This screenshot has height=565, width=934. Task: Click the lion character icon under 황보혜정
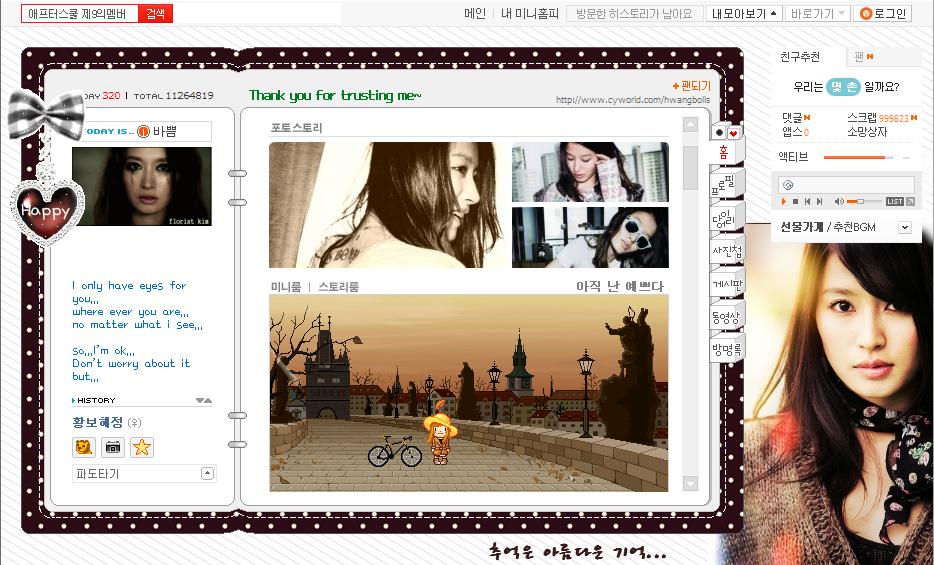tap(83, 447)
